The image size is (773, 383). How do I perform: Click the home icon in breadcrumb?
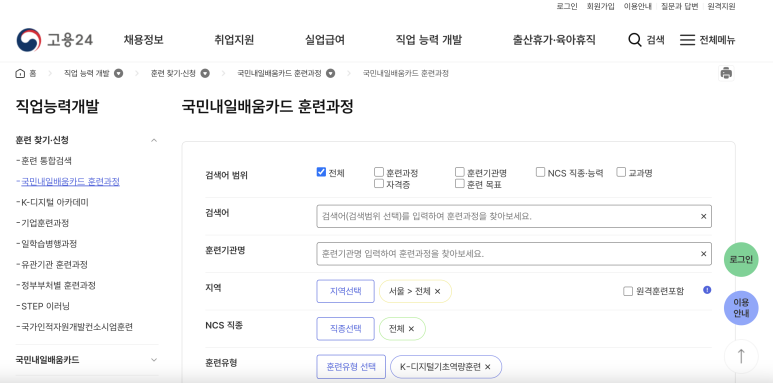click(x=20, y=73)
